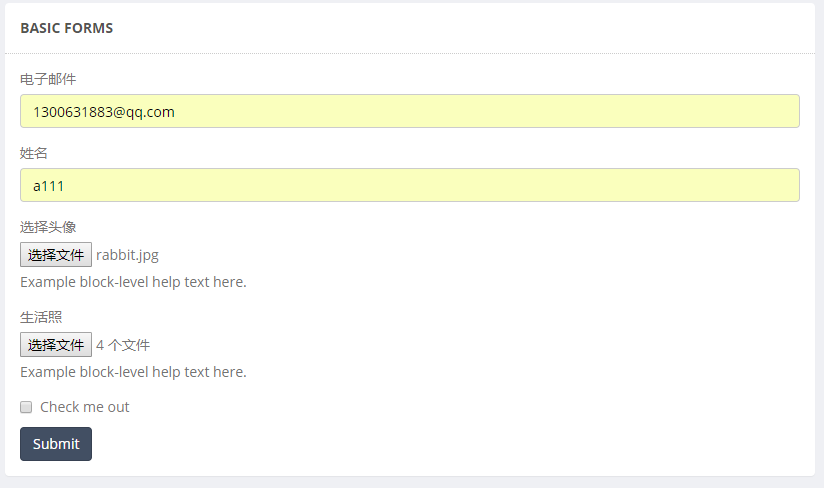This screenshot has height=488, width=824.
Task: Click the rabbit.jpg selected file name
Action: click(x=127, y=255)
